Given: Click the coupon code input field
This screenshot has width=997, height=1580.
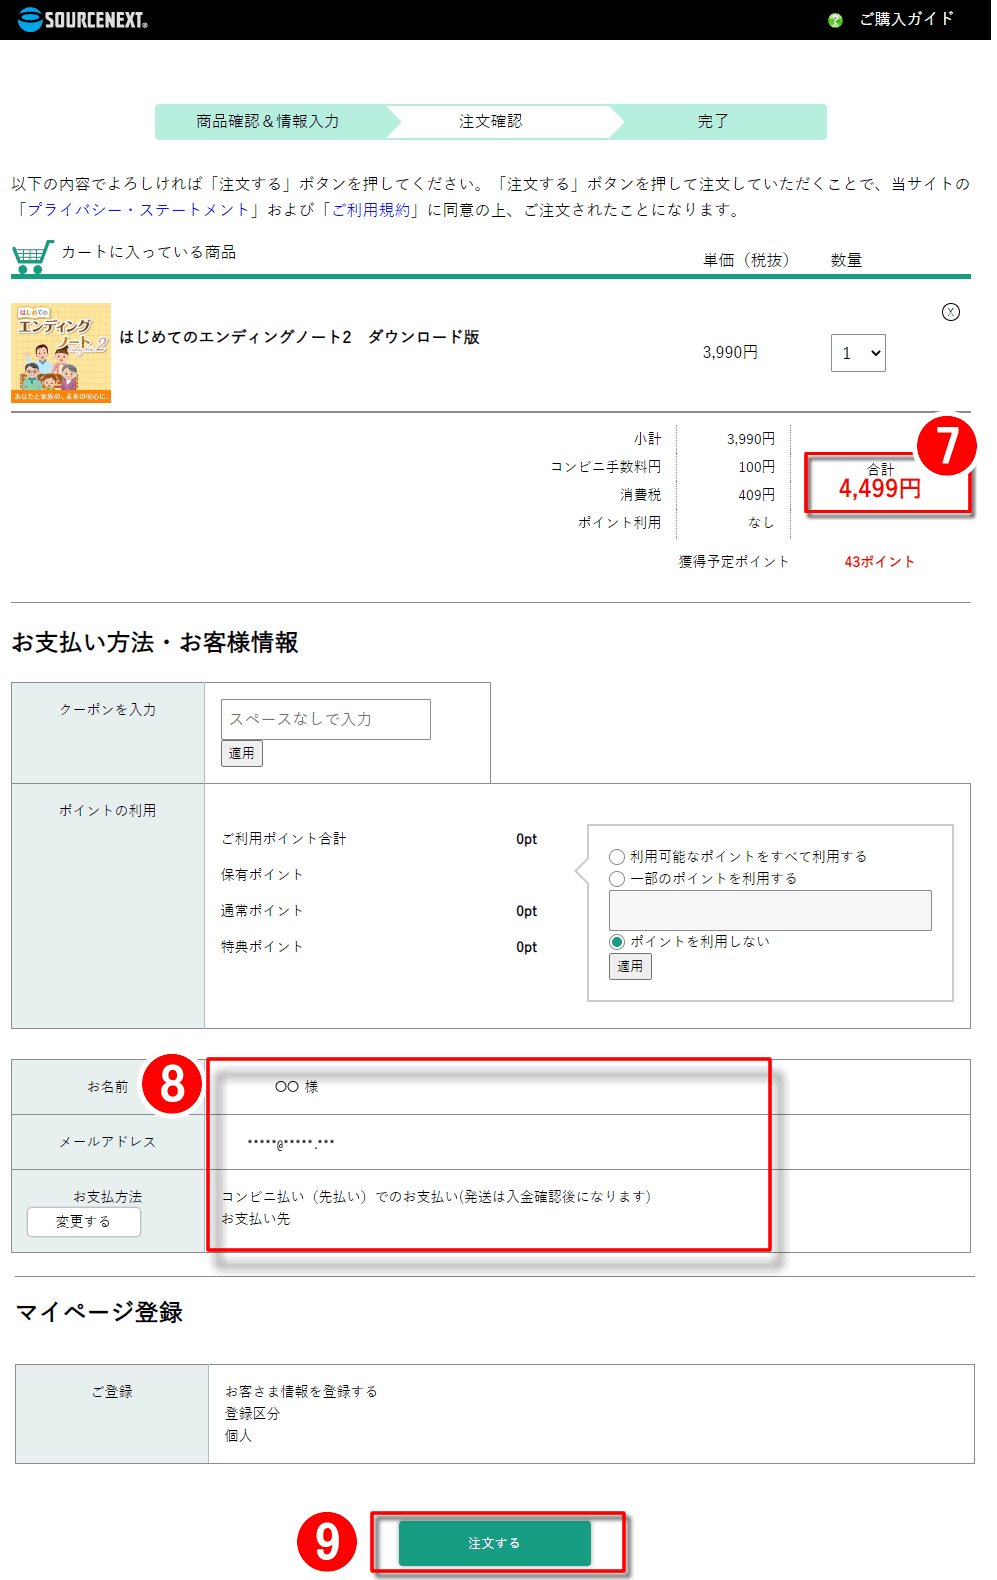Looking at the screenshot, I should click(x=326, y=719).
